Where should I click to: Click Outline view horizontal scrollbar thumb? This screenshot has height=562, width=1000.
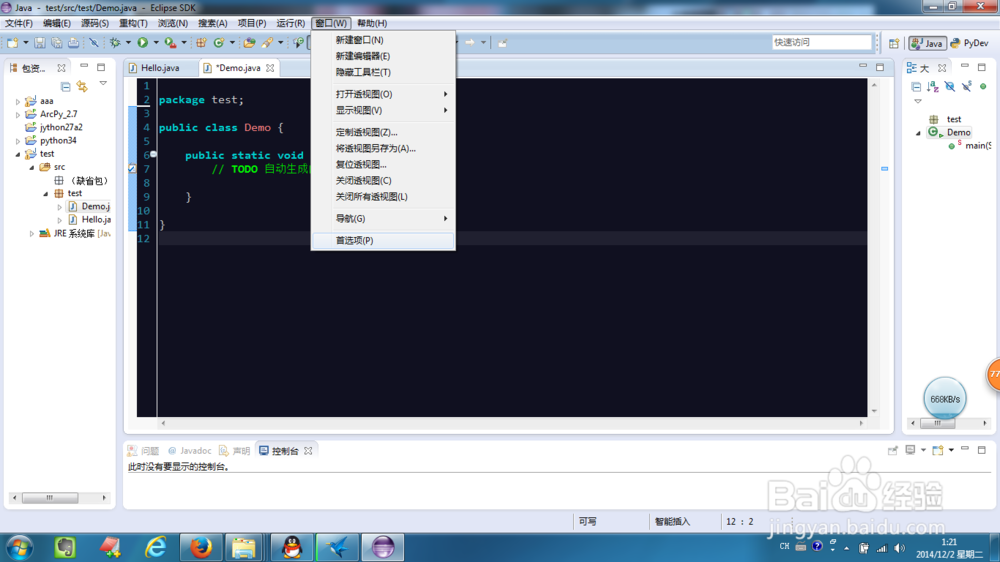(938, 423)
